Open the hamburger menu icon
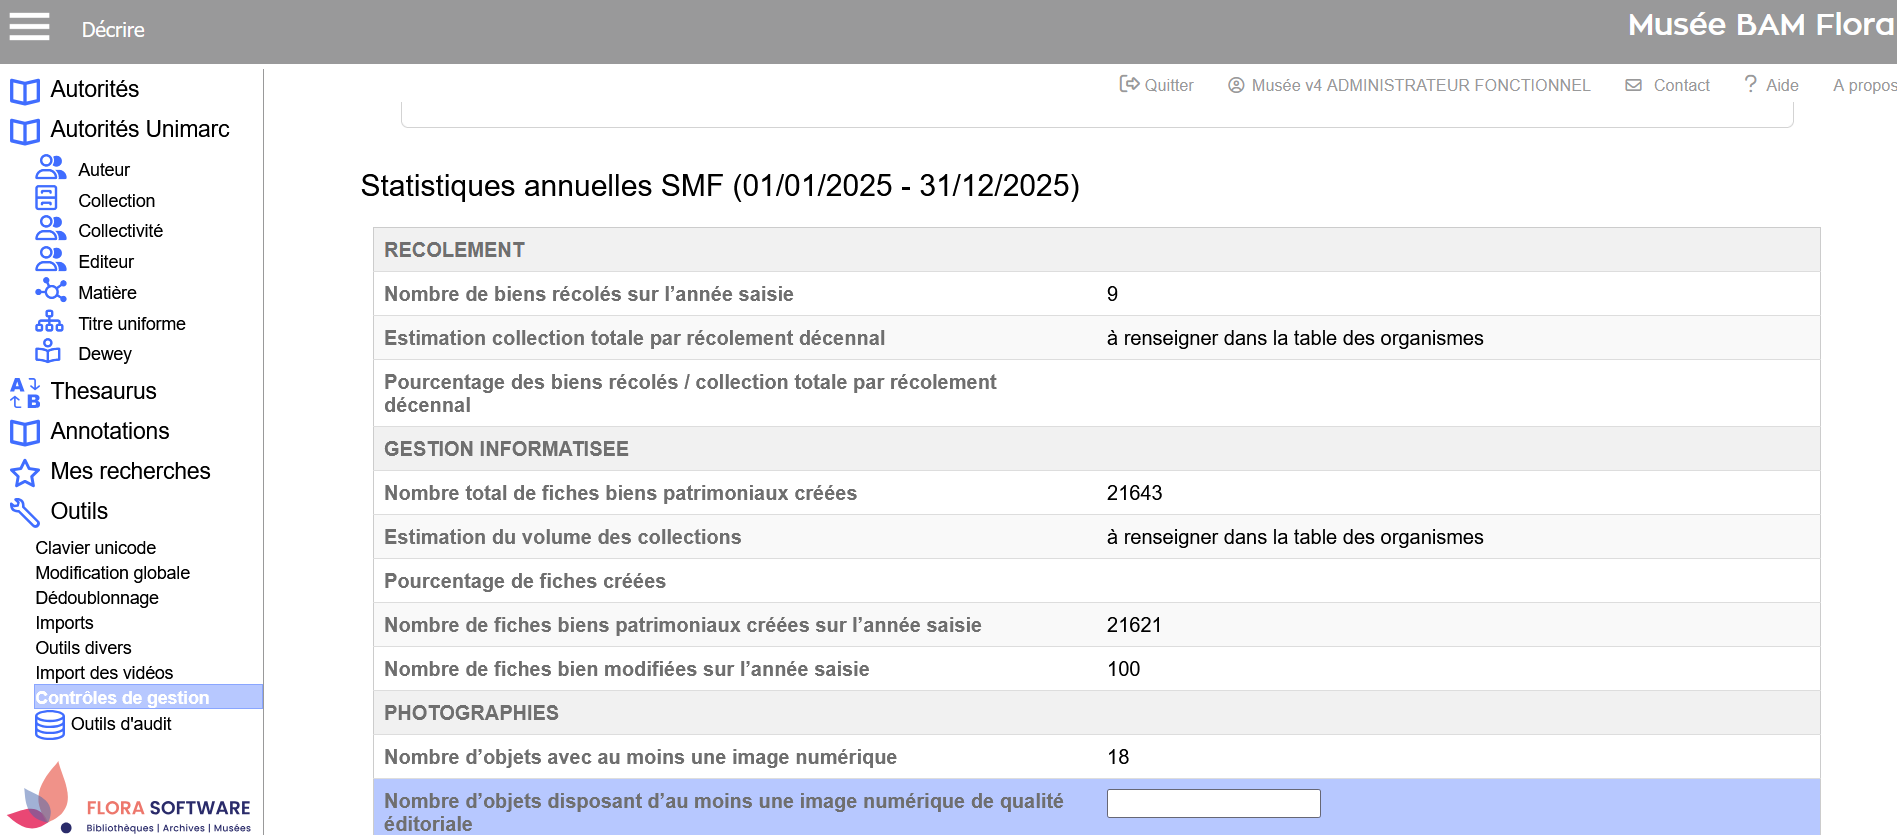1897x835 pixels. pos(29,27)
